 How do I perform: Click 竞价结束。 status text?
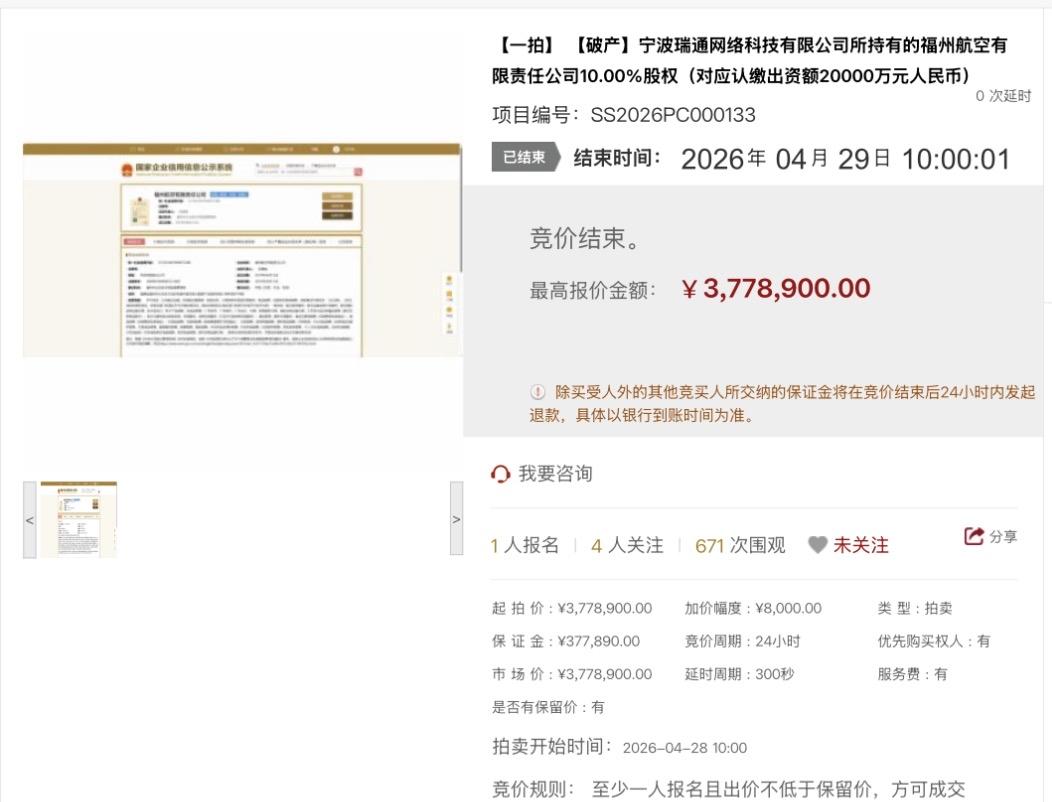[584, 238]
